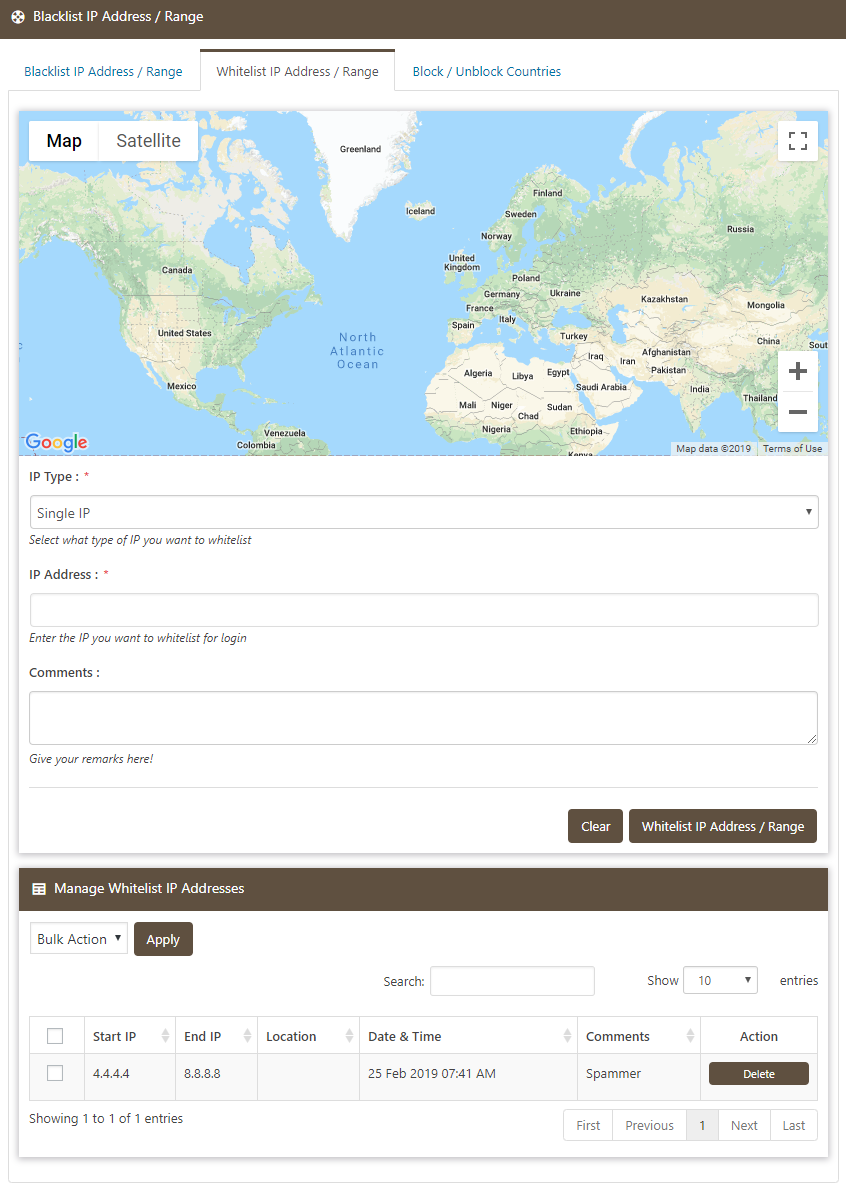The image size is (846, 1201).
Task: Click the United States label on the map
Action: point(185,333)
